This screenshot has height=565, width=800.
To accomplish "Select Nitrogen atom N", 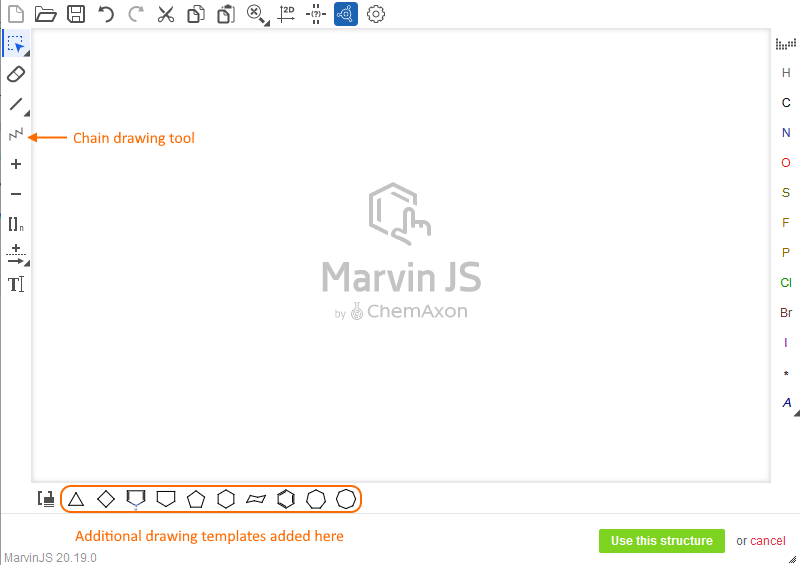I will tap(786, 133).
